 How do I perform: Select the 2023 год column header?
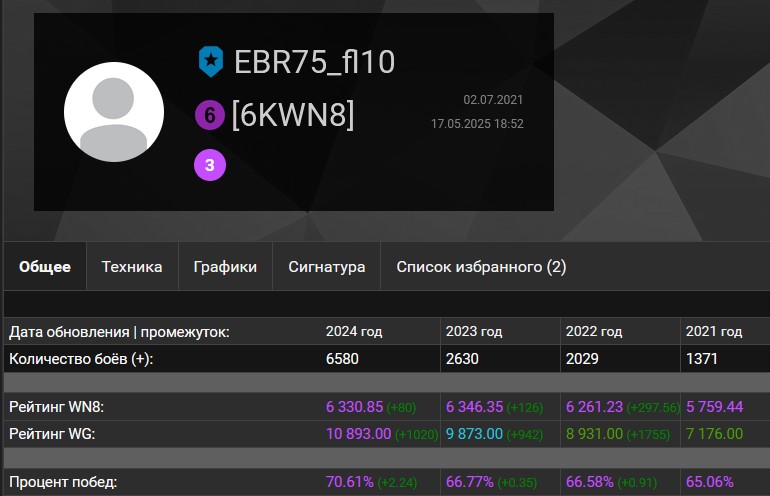pos(475,332)
